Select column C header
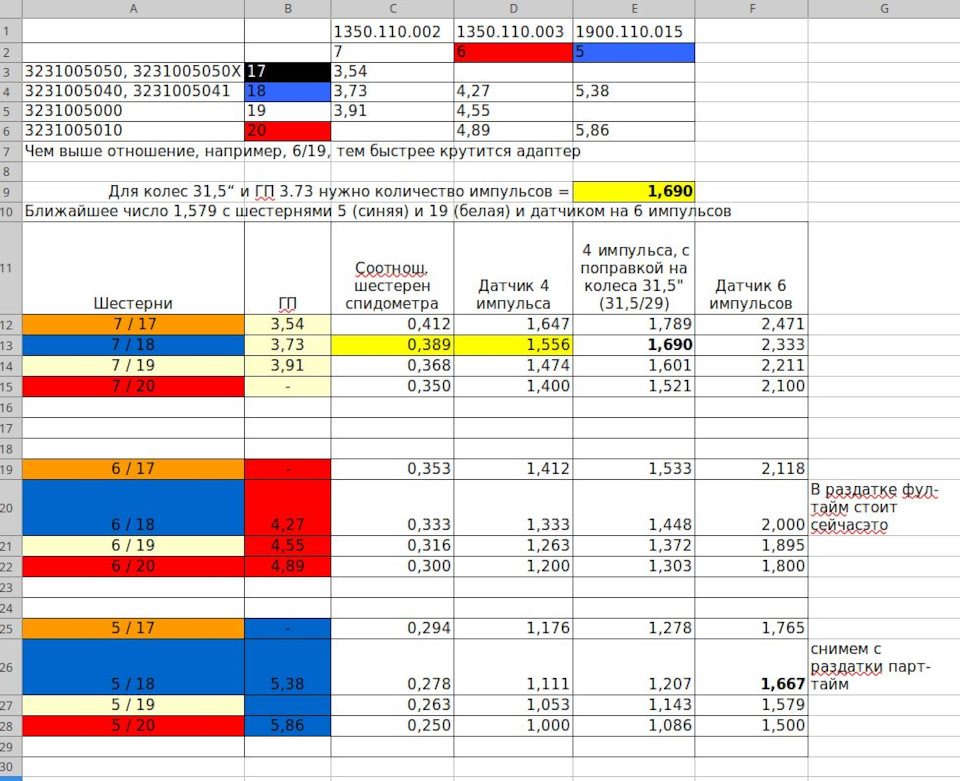960x781 pixels. click(x=392, y=9)
